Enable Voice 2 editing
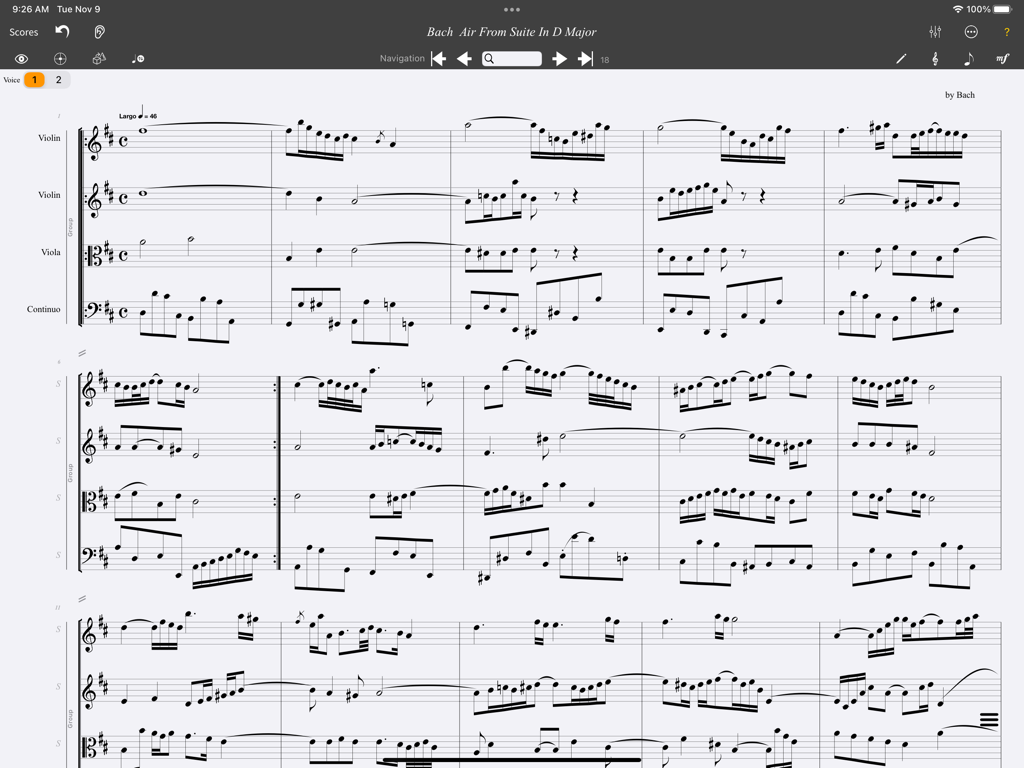 click(59, 79)
